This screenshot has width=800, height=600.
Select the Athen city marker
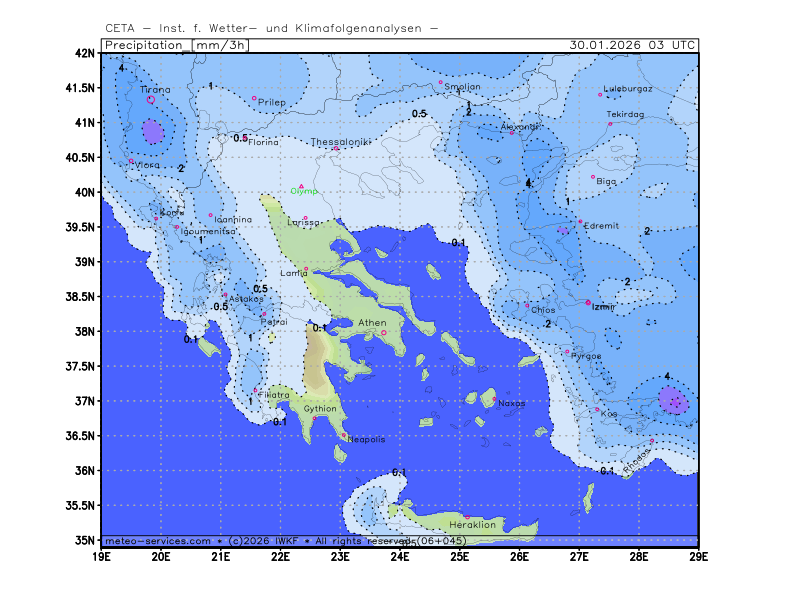coord(383,333)
